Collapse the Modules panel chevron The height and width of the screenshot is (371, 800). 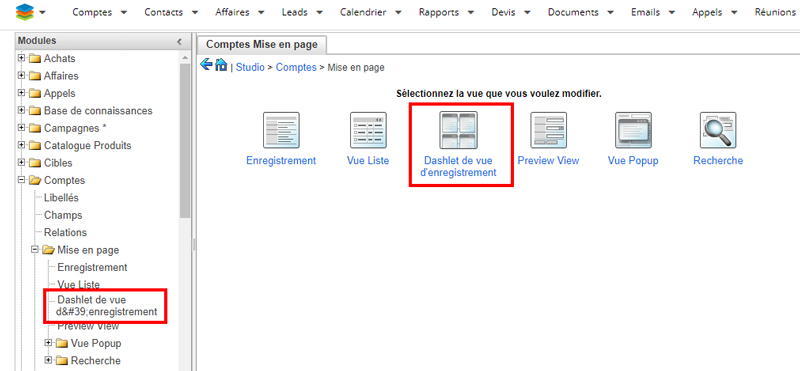pos(179,41)
